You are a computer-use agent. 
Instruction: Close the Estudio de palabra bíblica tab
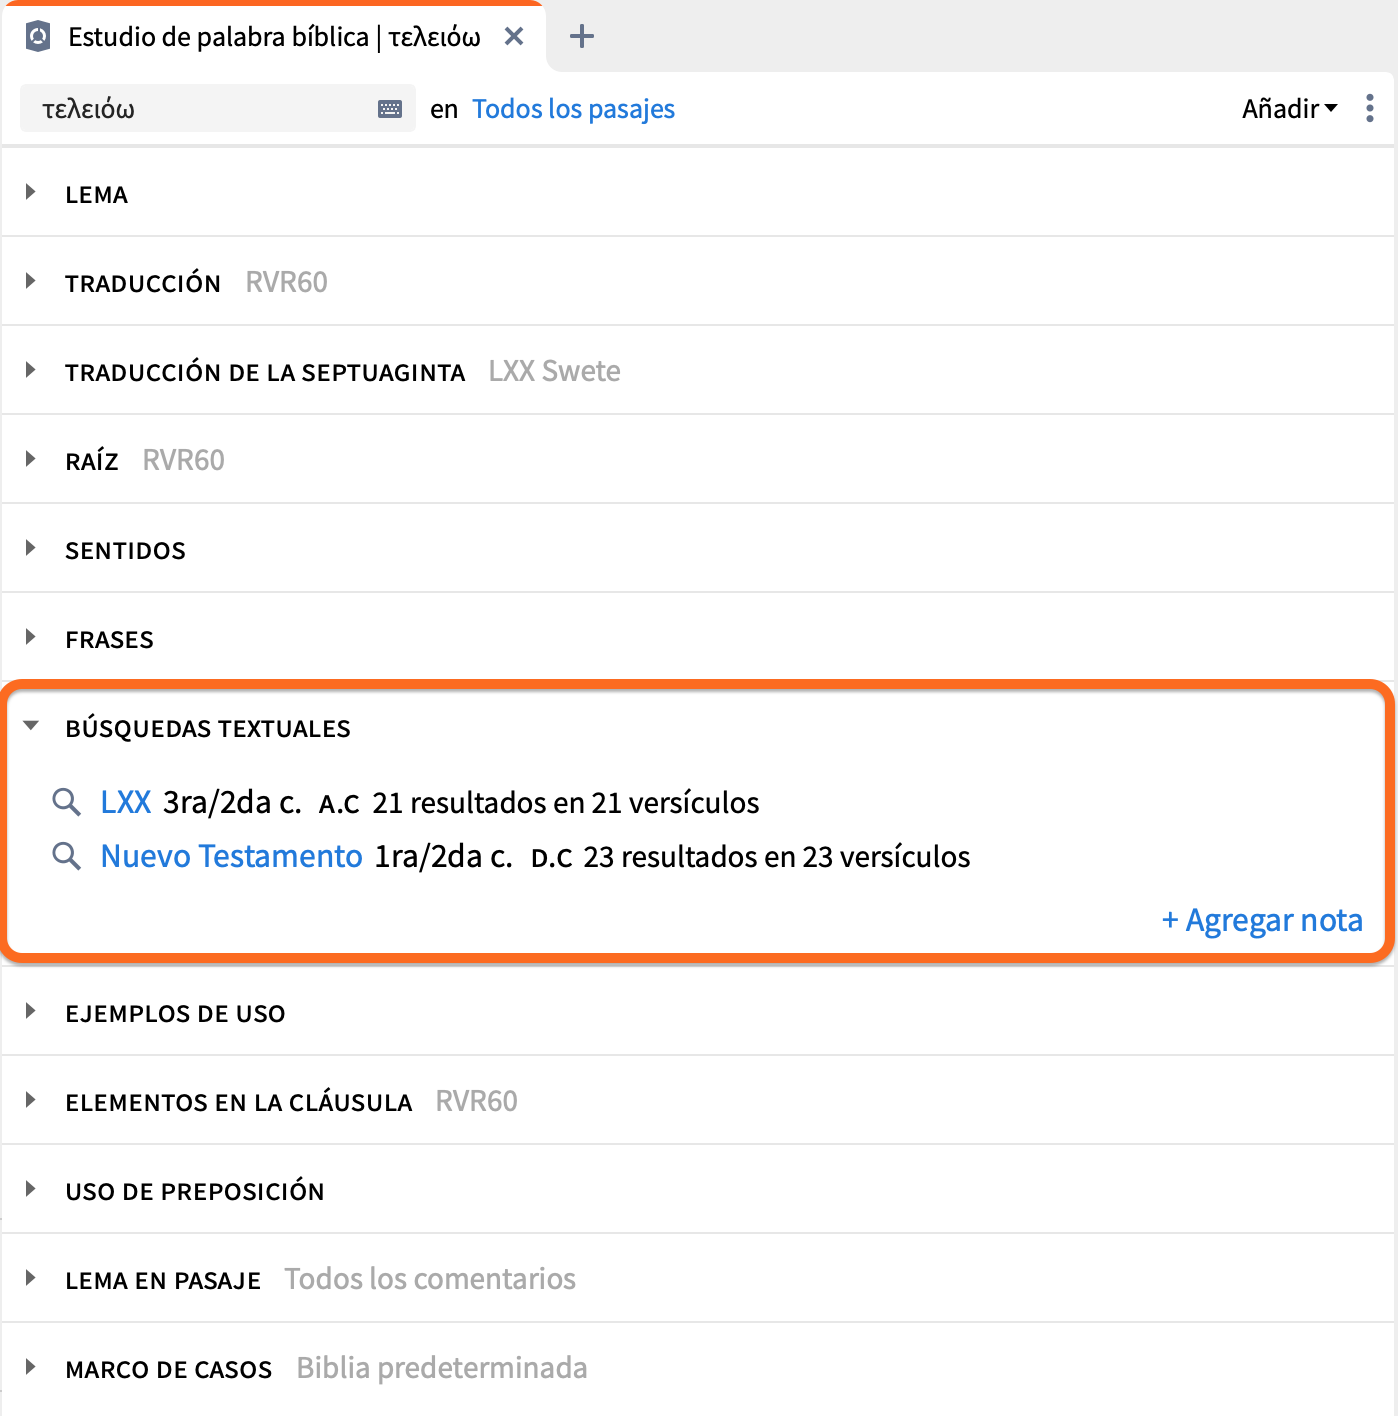[x=514, y=37]
